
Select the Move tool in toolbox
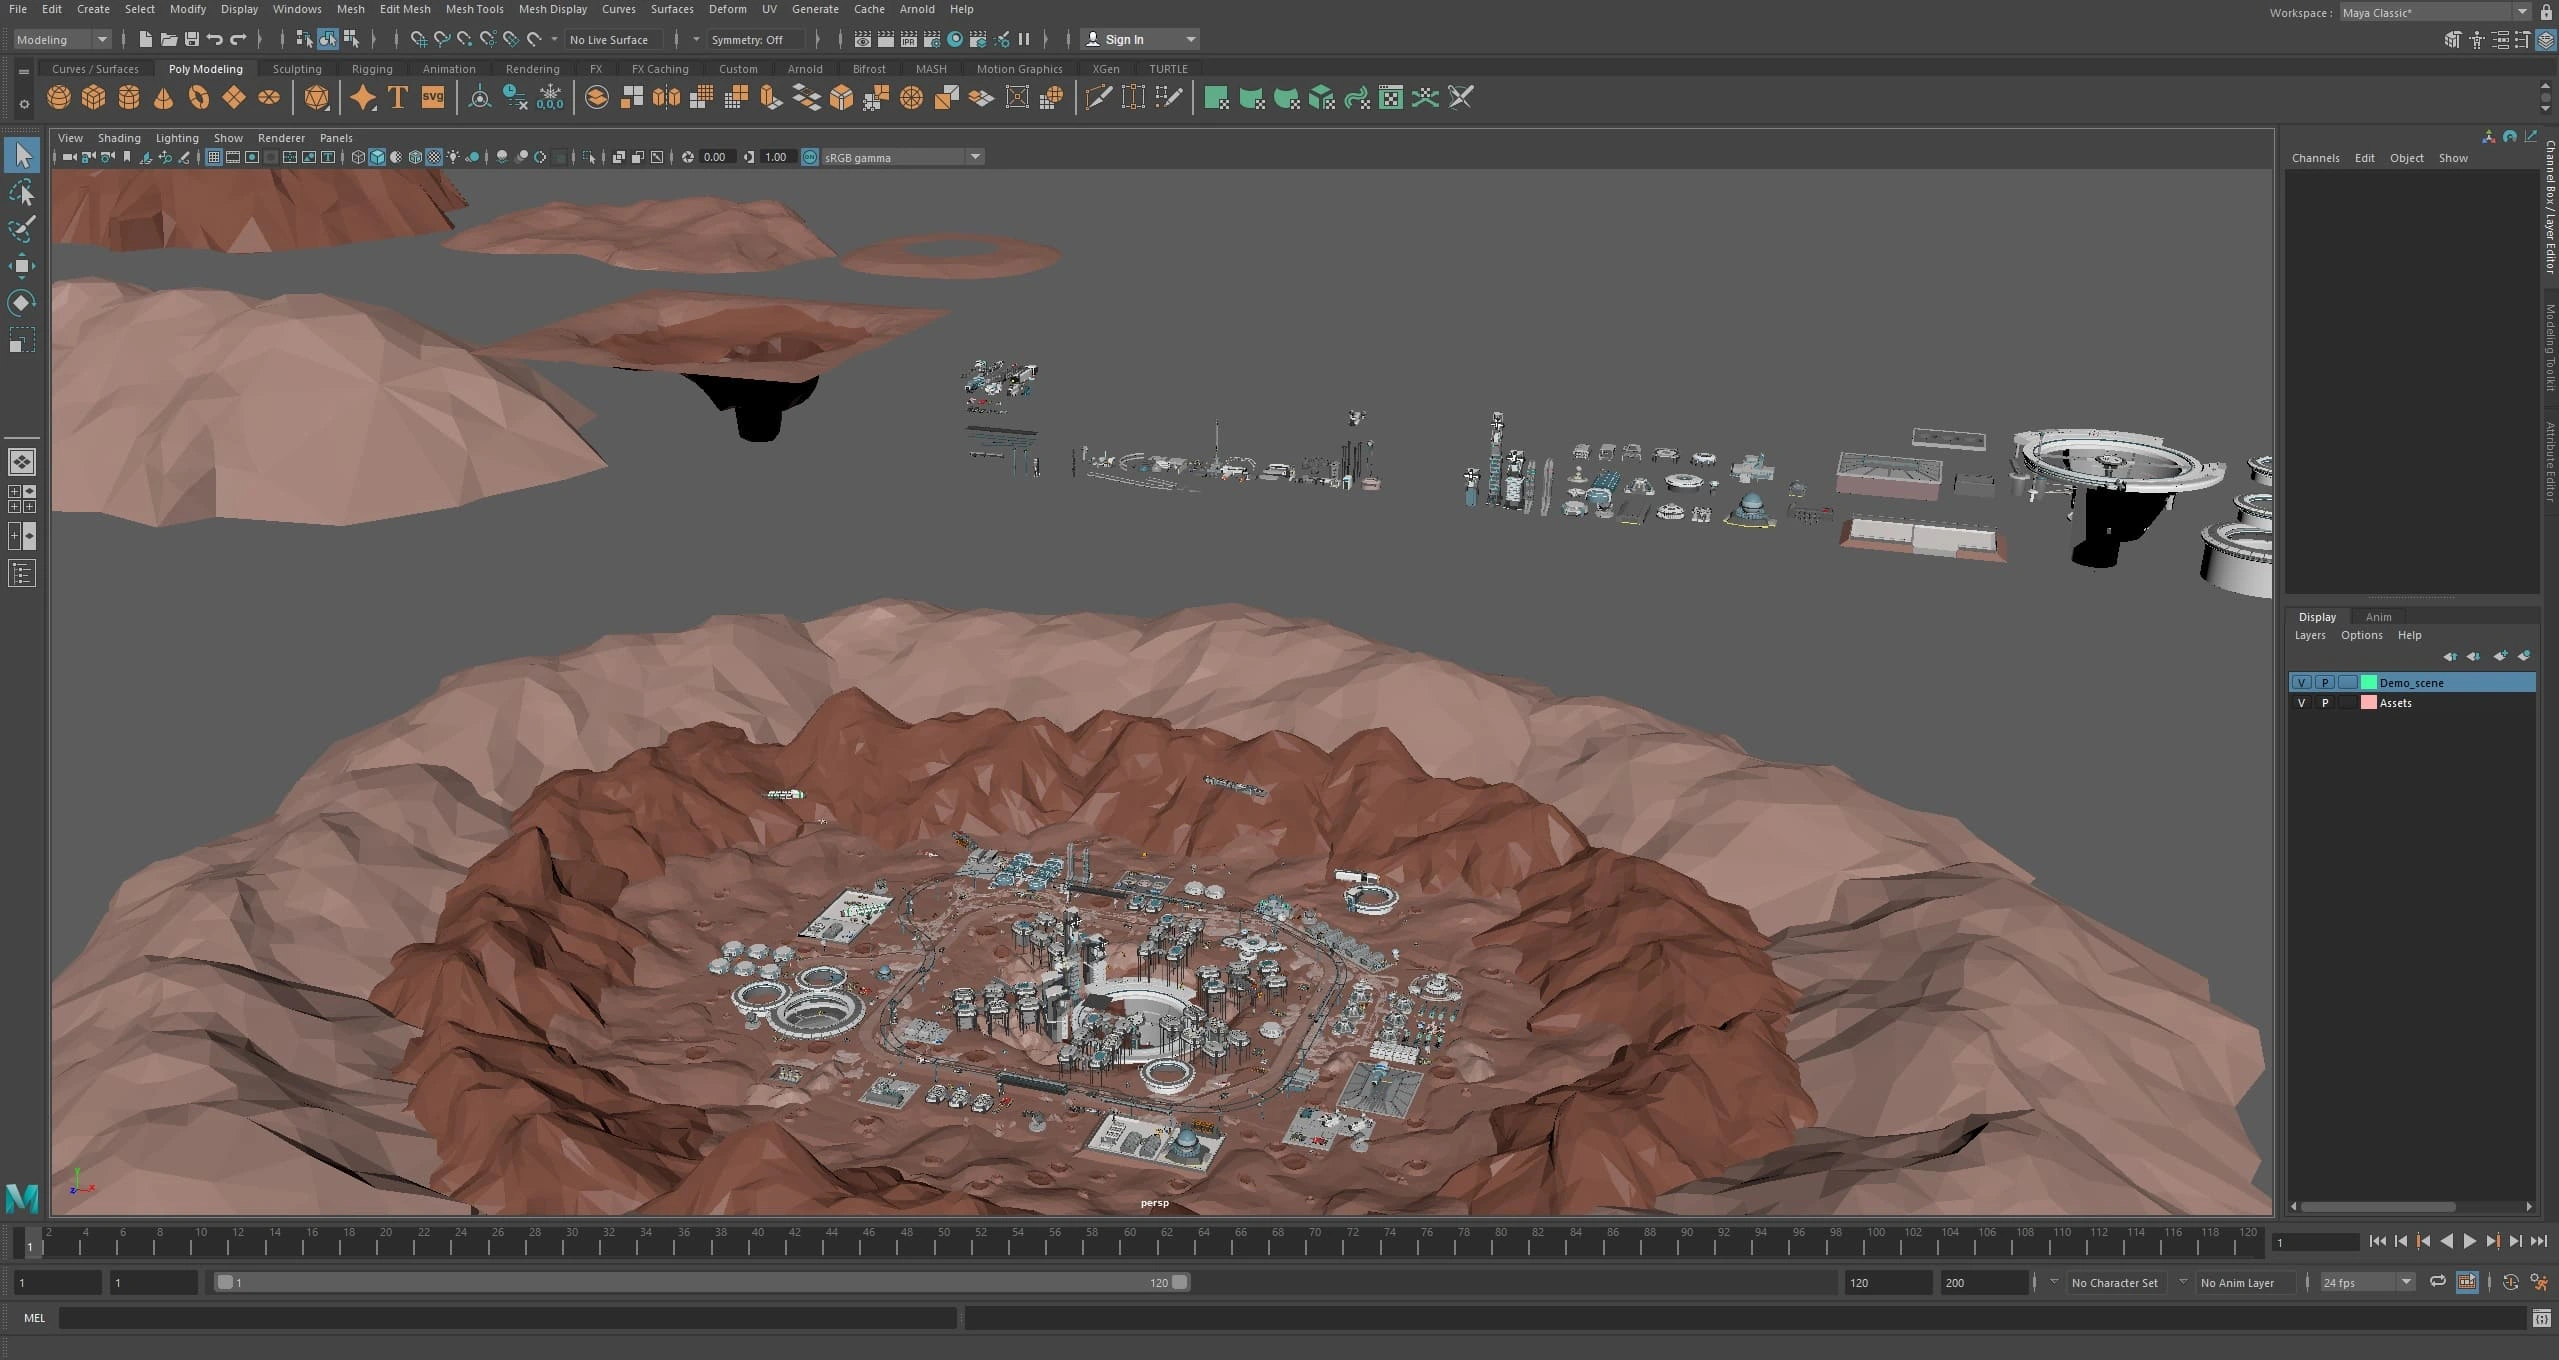(22, 265)
